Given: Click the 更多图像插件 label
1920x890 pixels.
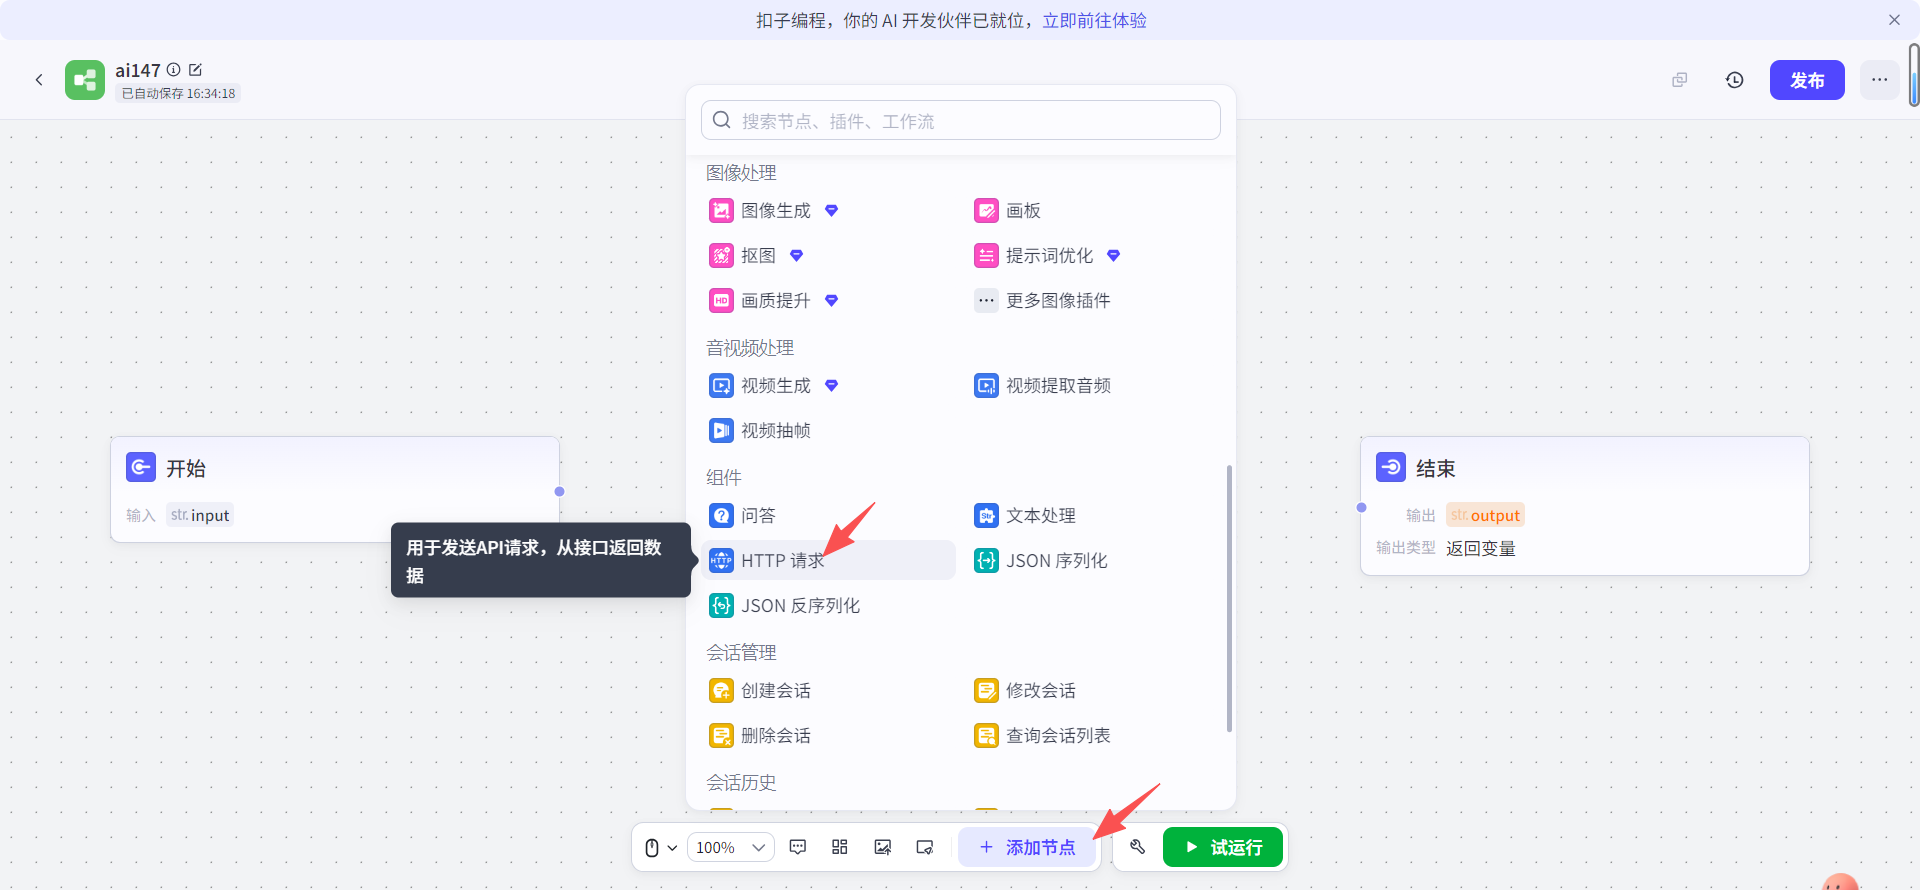Looking at the screenshot, I should (1058, 301).
